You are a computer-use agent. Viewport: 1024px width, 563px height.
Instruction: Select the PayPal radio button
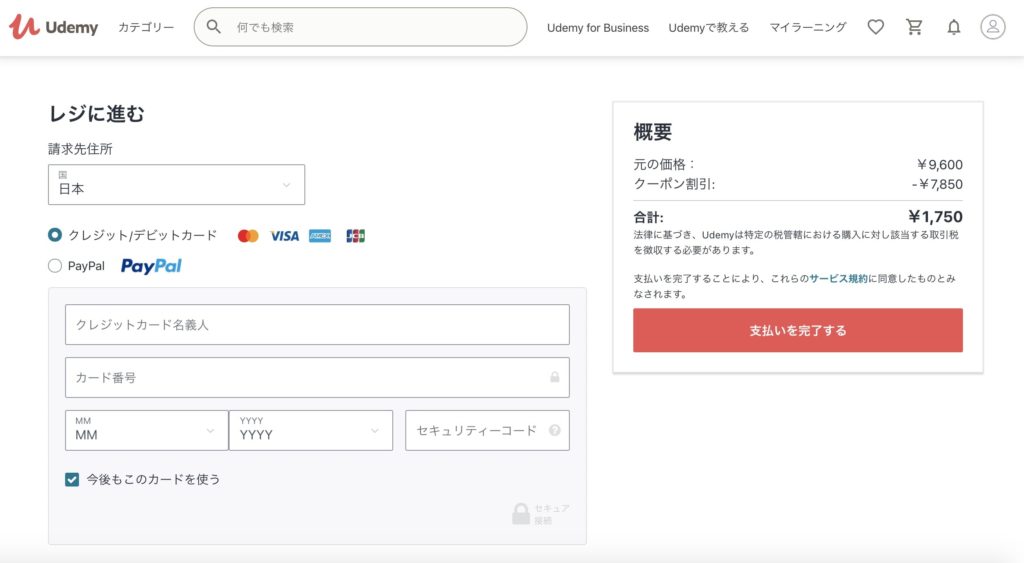[x=55, y=266]
